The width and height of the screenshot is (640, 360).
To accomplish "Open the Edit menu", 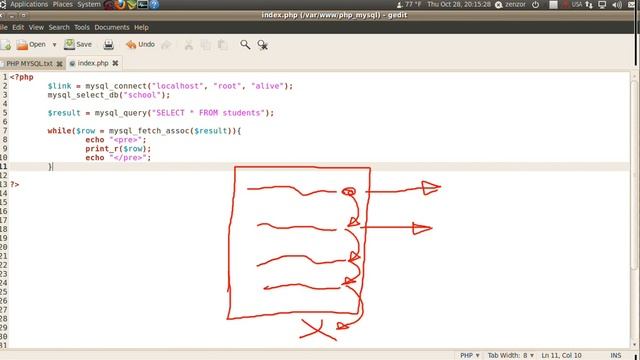I will pyautogui.click(x=18, y=27).
